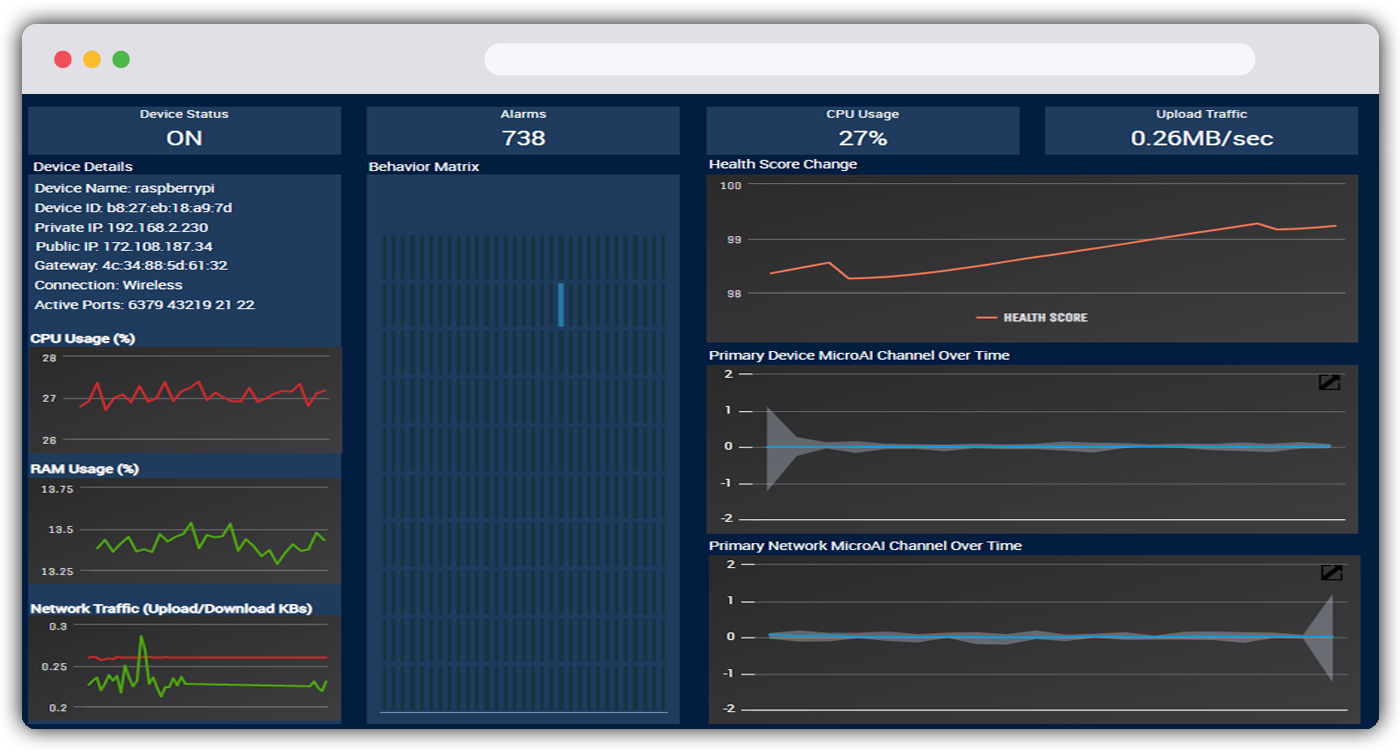Open the Alarms card showing 738
Viewport: 1400px width, 755px height.
click(523, 130)
